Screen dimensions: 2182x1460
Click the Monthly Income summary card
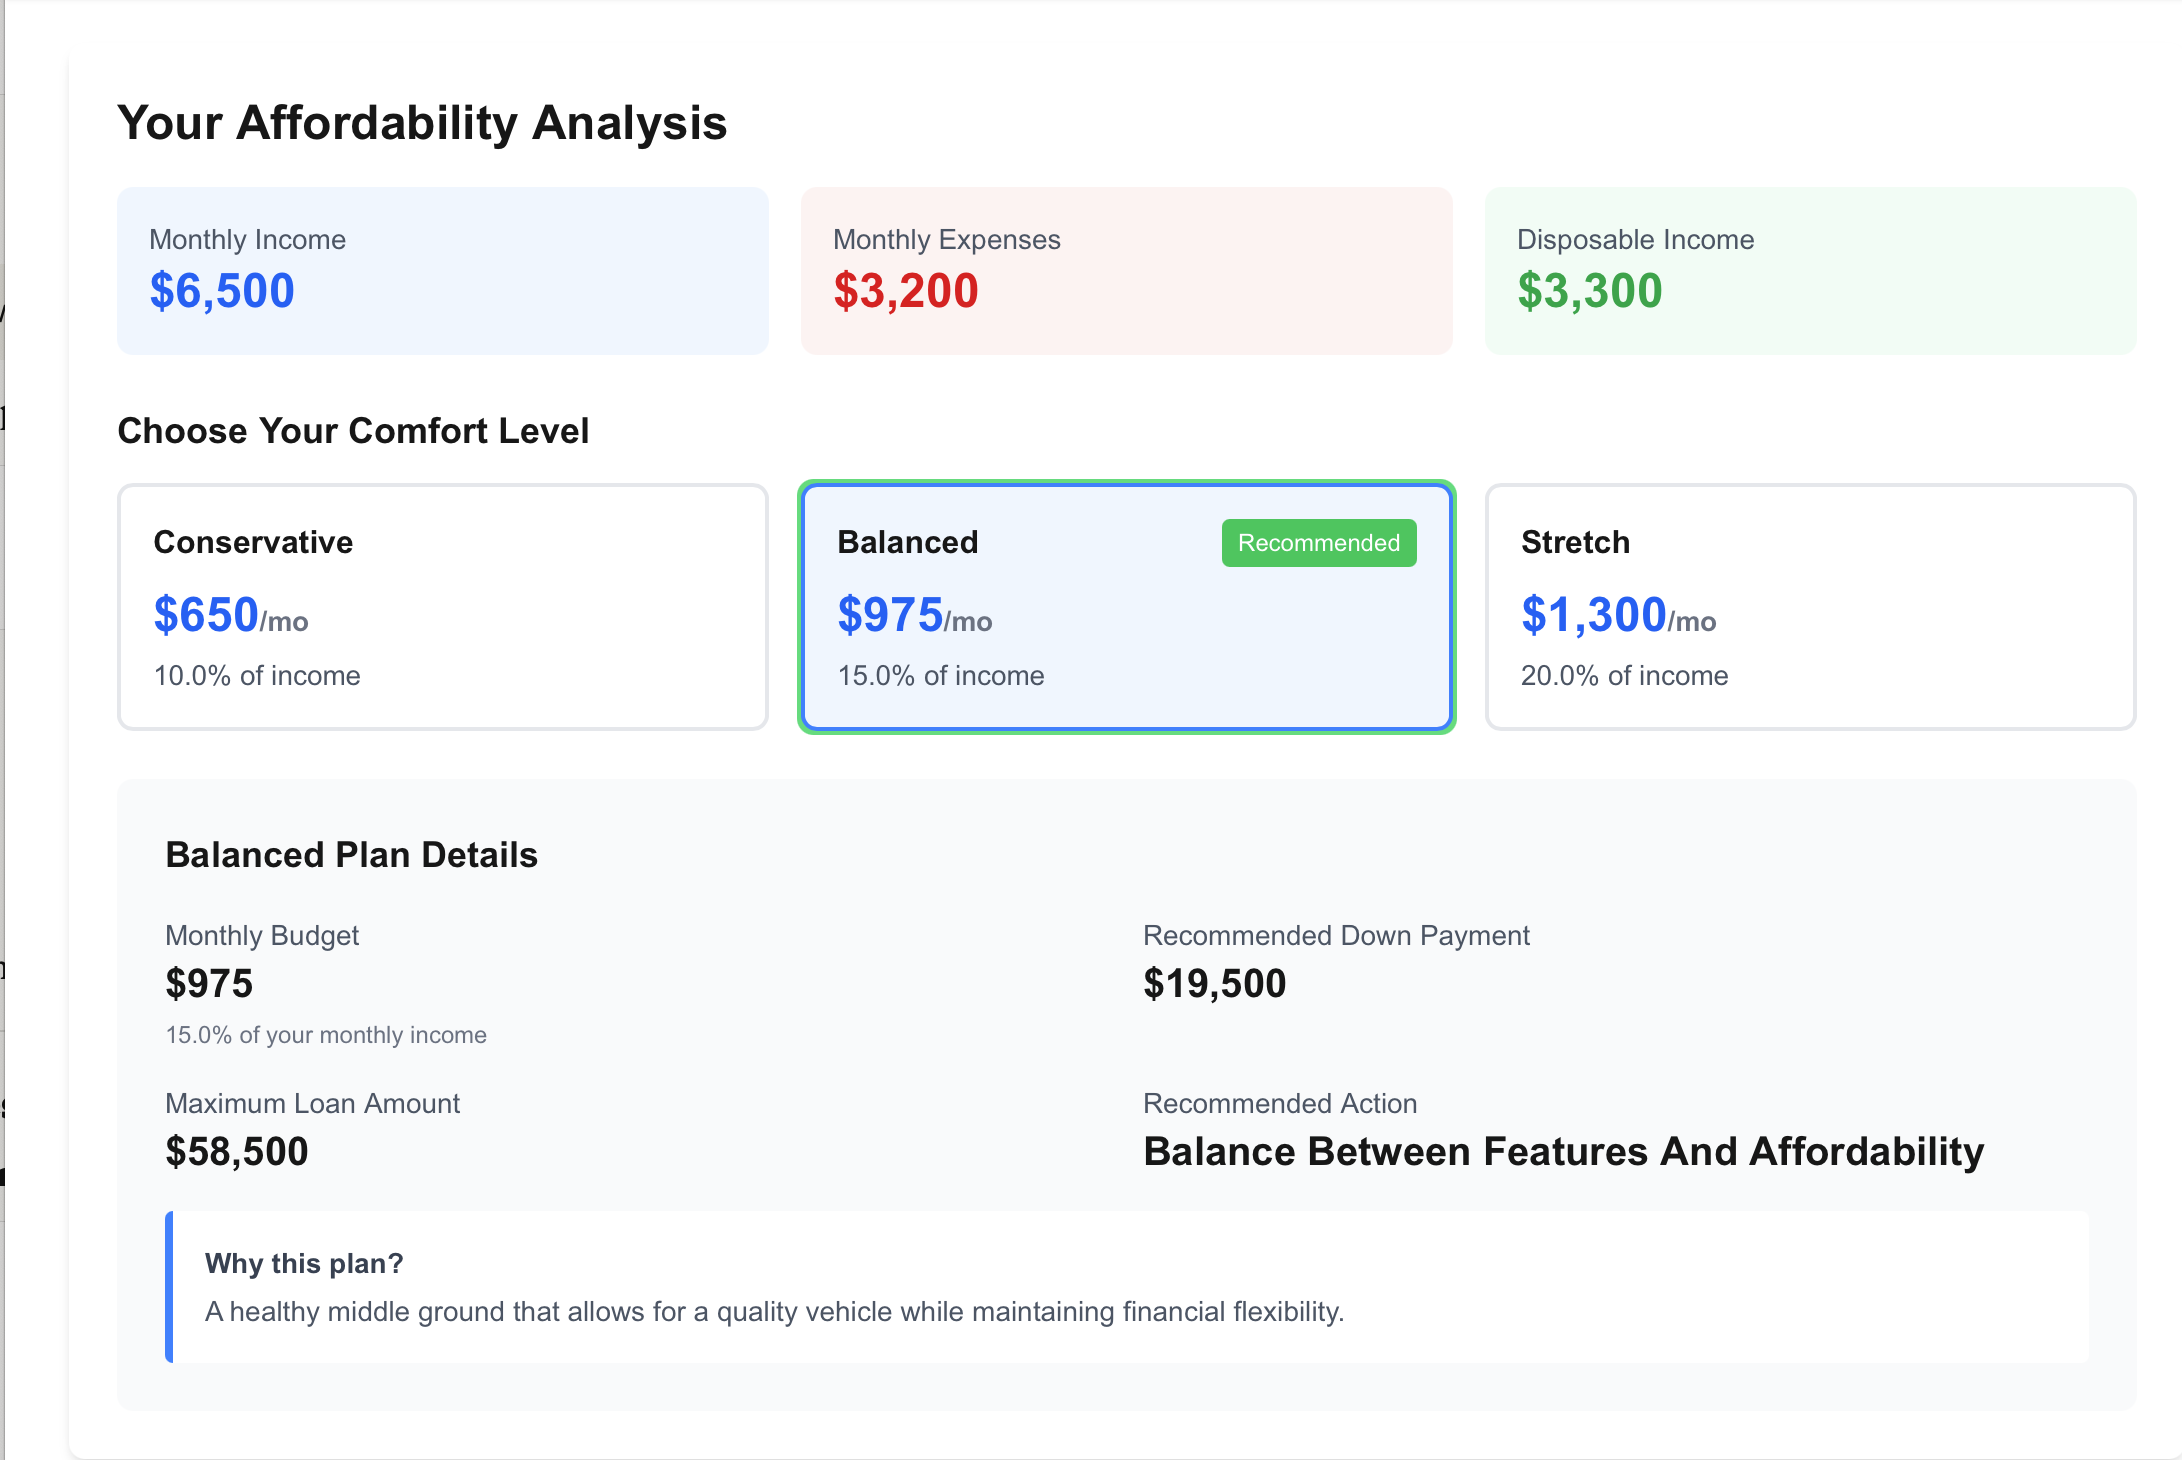pos(442,271)
